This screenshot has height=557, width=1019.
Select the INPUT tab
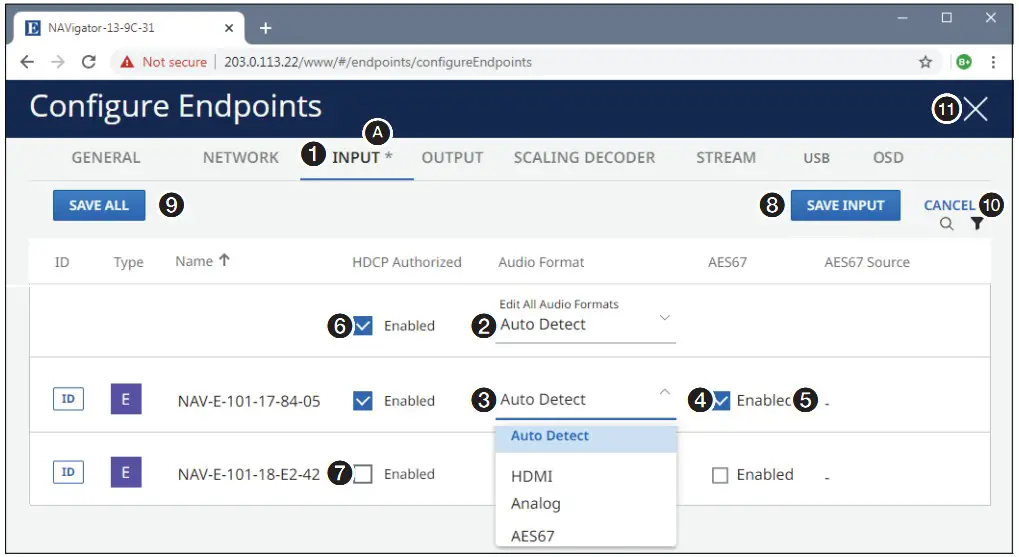tap(356, 158)
